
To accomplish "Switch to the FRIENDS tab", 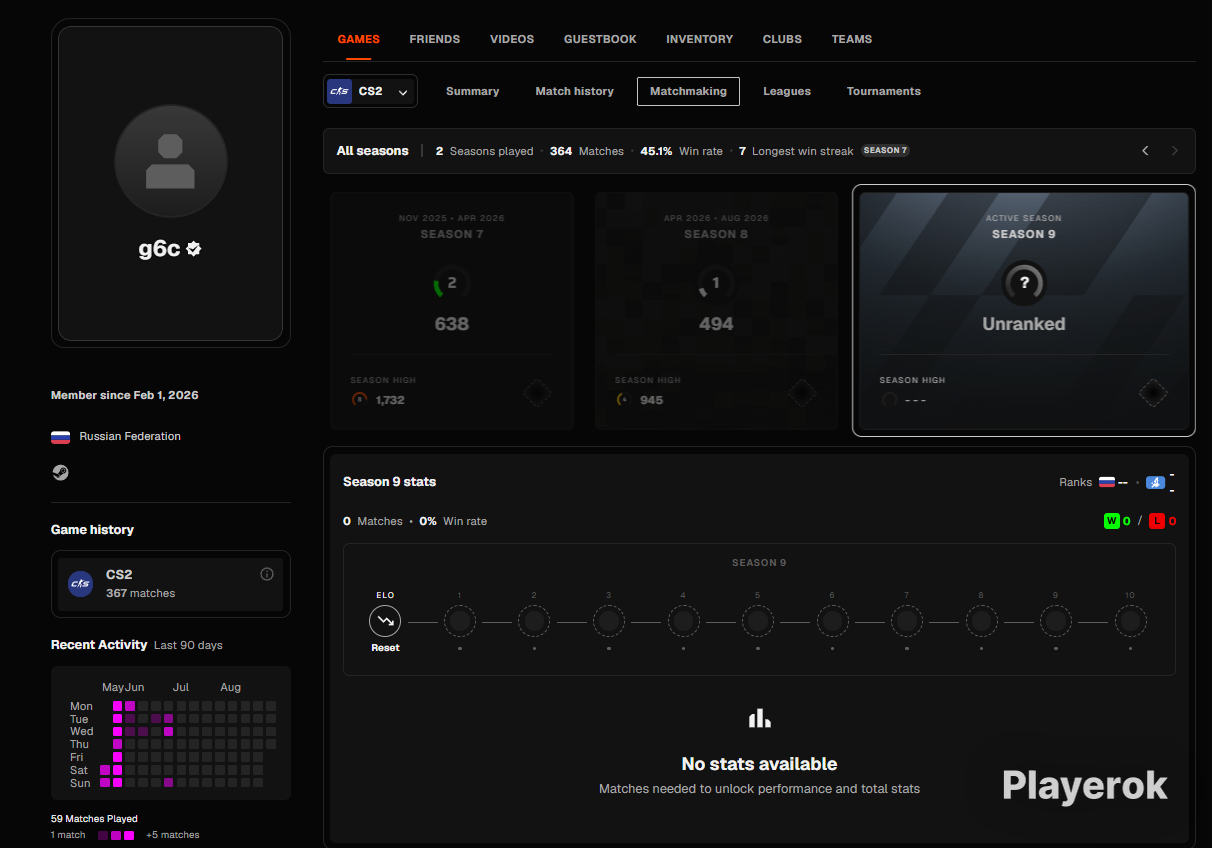I will (x=435, y=39).
